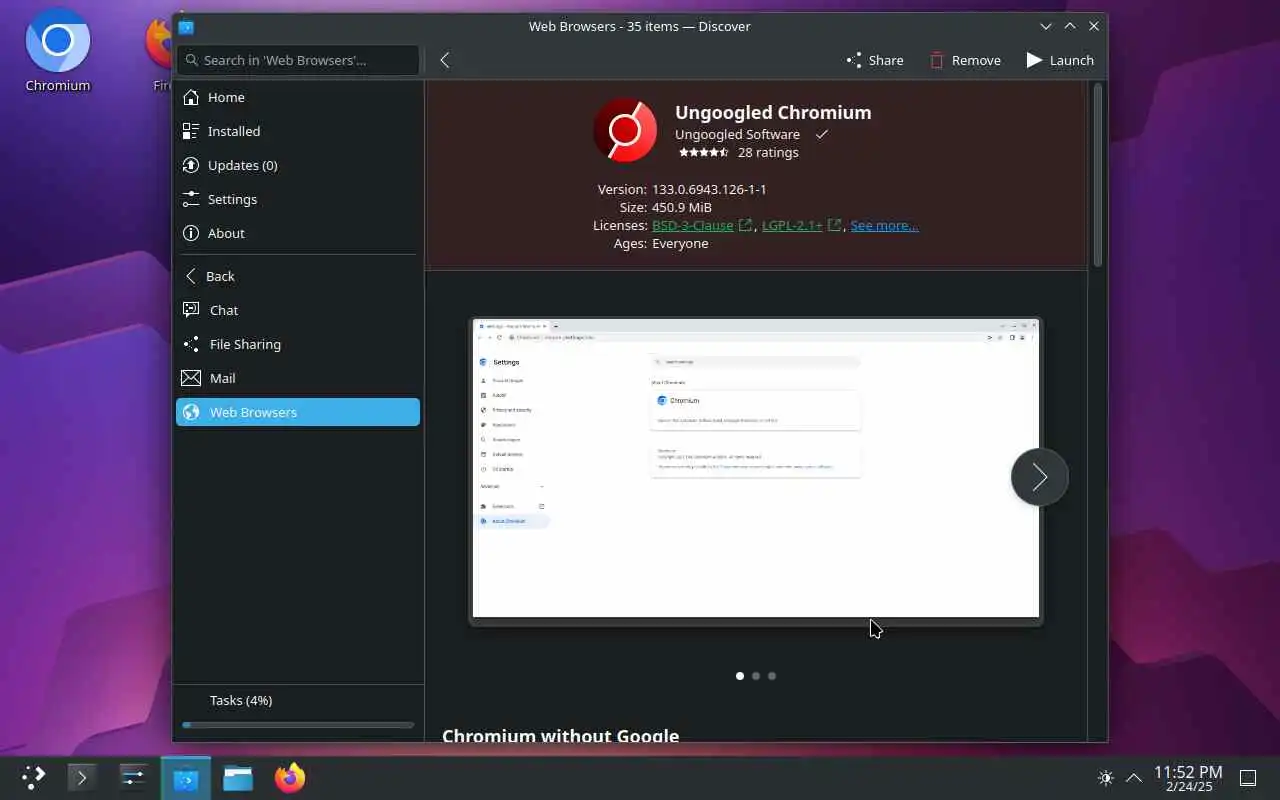The image size is (1280, 800).
Task: Remove Ungoogled Chromium
Action: [965, 60]
